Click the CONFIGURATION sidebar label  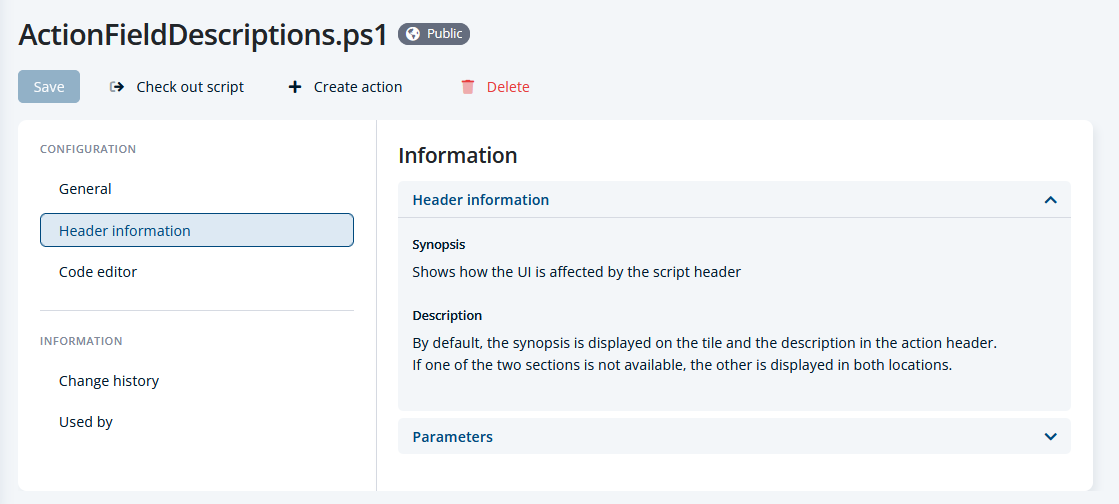pos(88,149)
